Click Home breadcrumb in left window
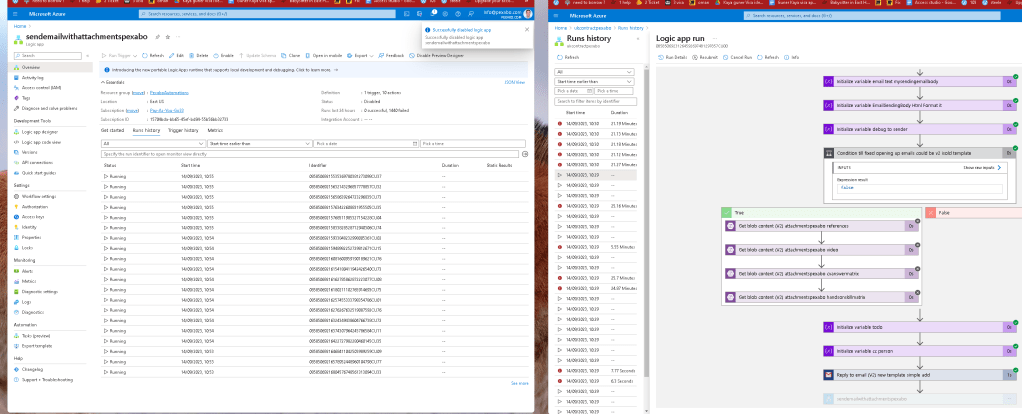 [20, 26]
